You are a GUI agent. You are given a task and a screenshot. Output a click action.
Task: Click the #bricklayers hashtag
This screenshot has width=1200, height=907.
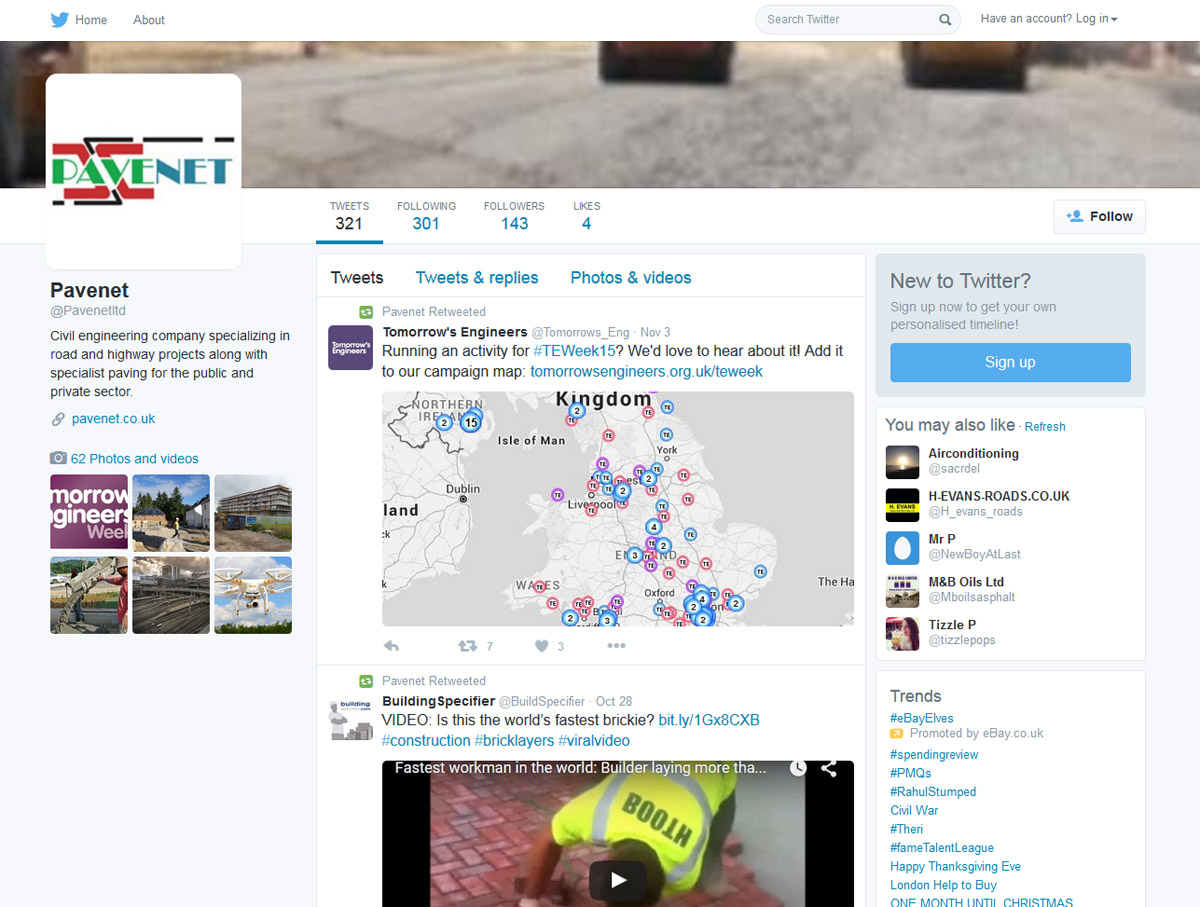(x=514, y=741)
